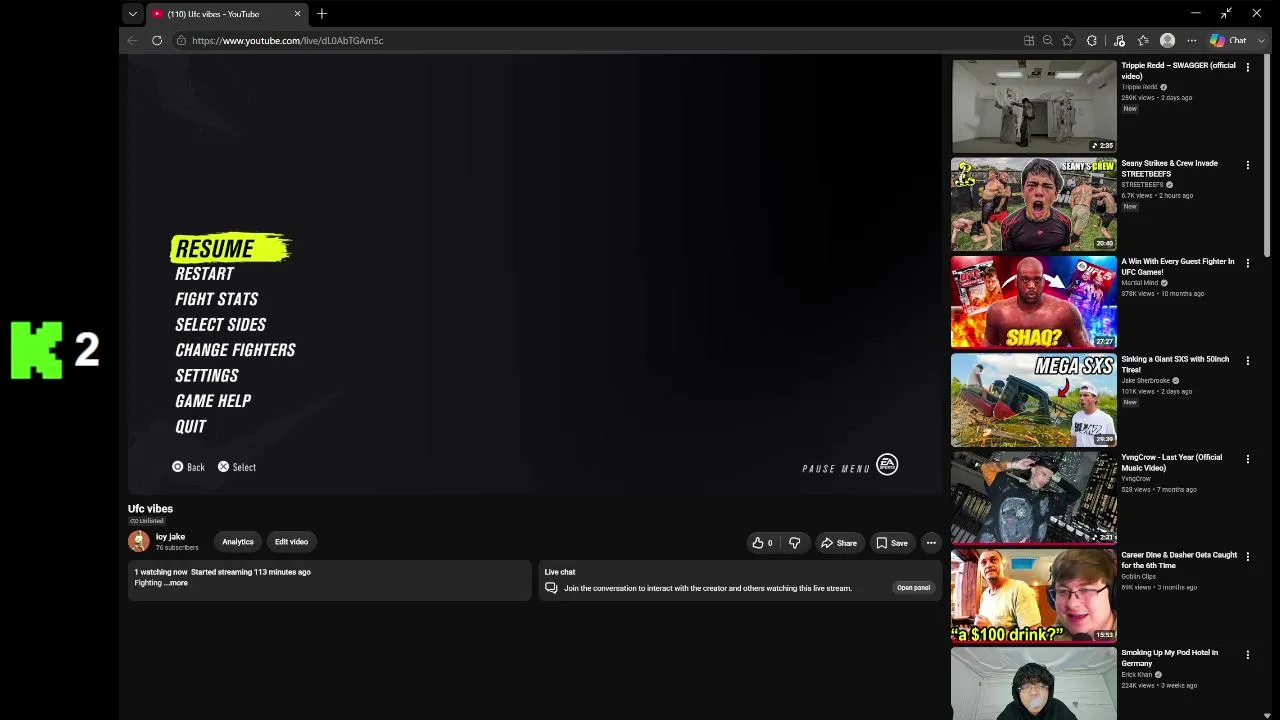Open menu for Seany Strikes video
Viewport: 1280px width, 720px height.
tap(1247, 165)
